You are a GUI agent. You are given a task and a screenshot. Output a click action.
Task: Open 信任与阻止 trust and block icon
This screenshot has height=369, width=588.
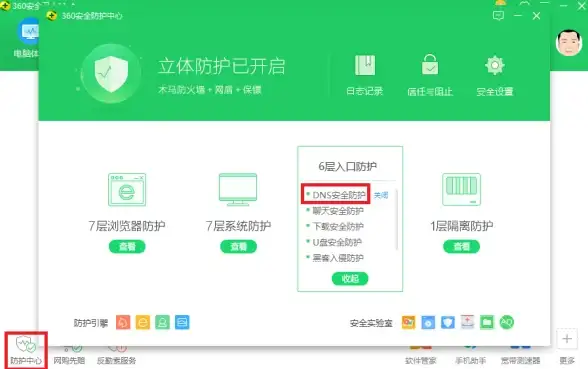coord(430,65)
